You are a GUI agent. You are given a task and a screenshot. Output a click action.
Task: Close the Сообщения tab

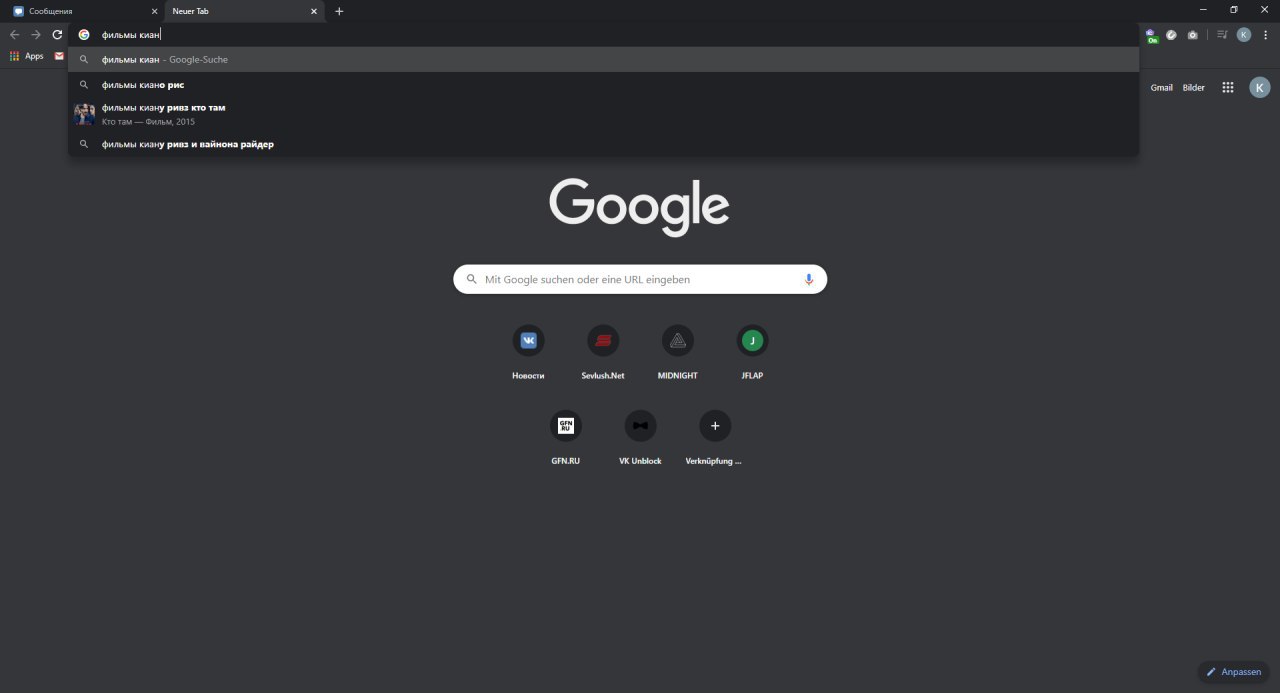click(x=154, y=11)
